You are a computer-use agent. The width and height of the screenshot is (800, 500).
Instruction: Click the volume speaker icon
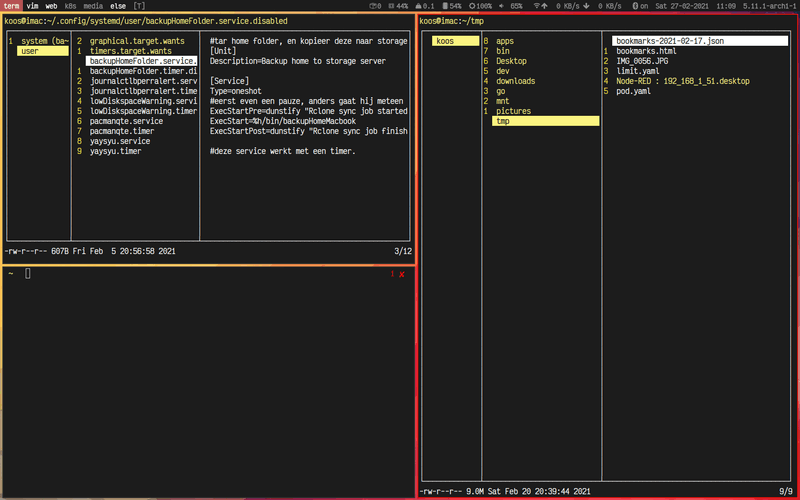(501, 6)
